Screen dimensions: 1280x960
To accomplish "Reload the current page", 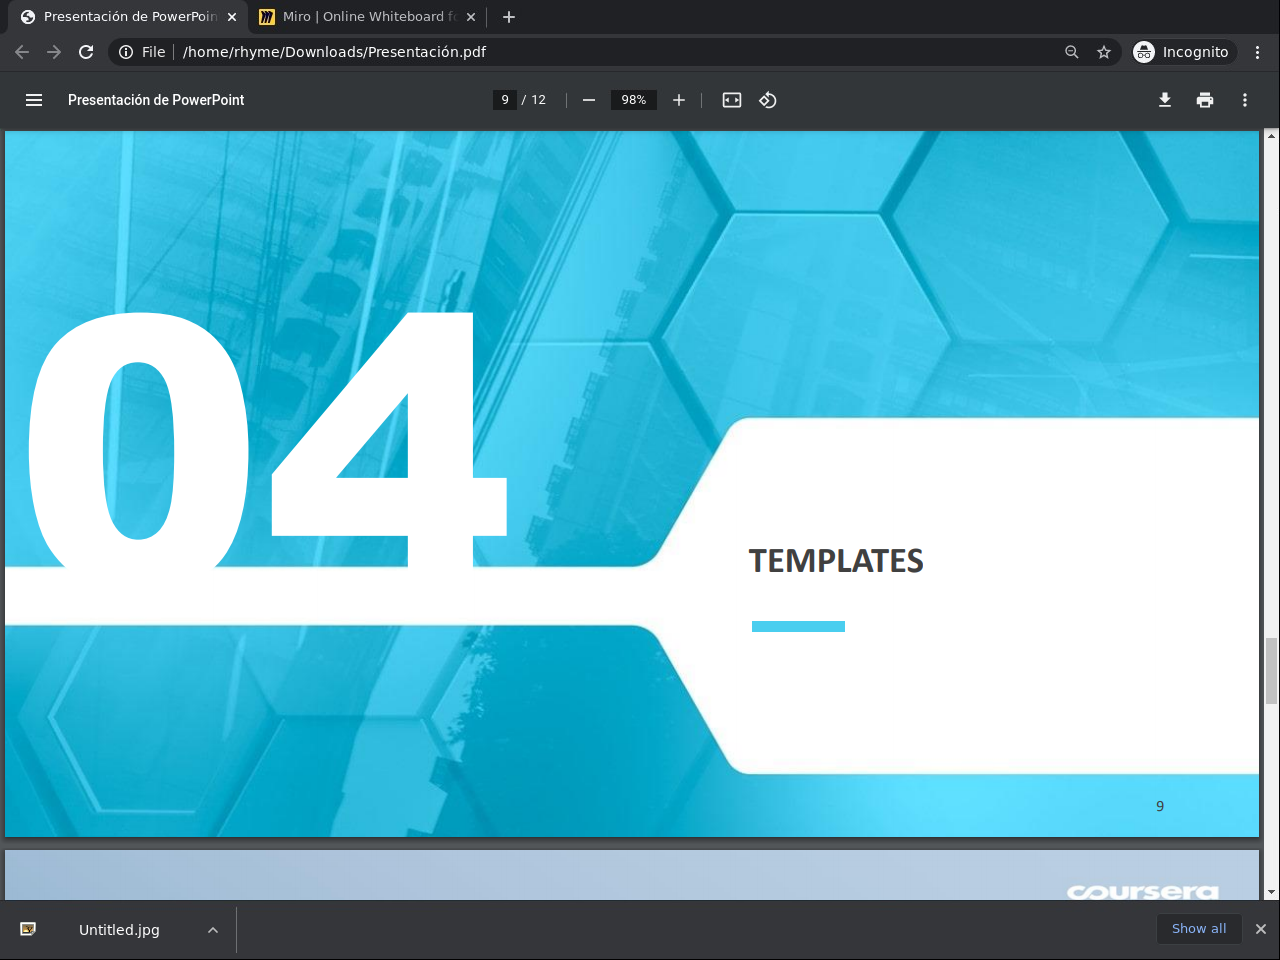I will tap(86, 52).
